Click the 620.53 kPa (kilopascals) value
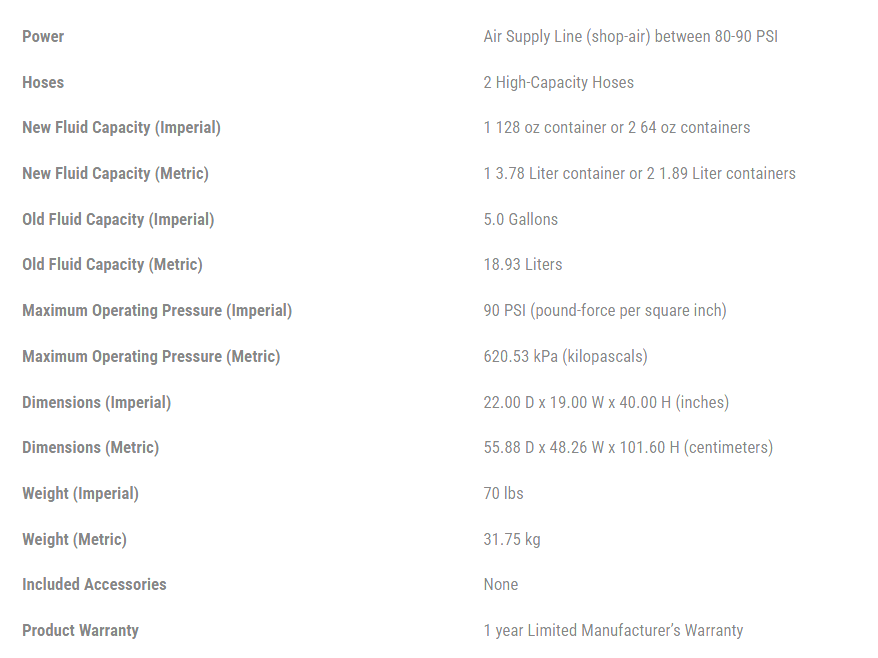The height and width of the screenshot is (658, 878). [565, 357]
